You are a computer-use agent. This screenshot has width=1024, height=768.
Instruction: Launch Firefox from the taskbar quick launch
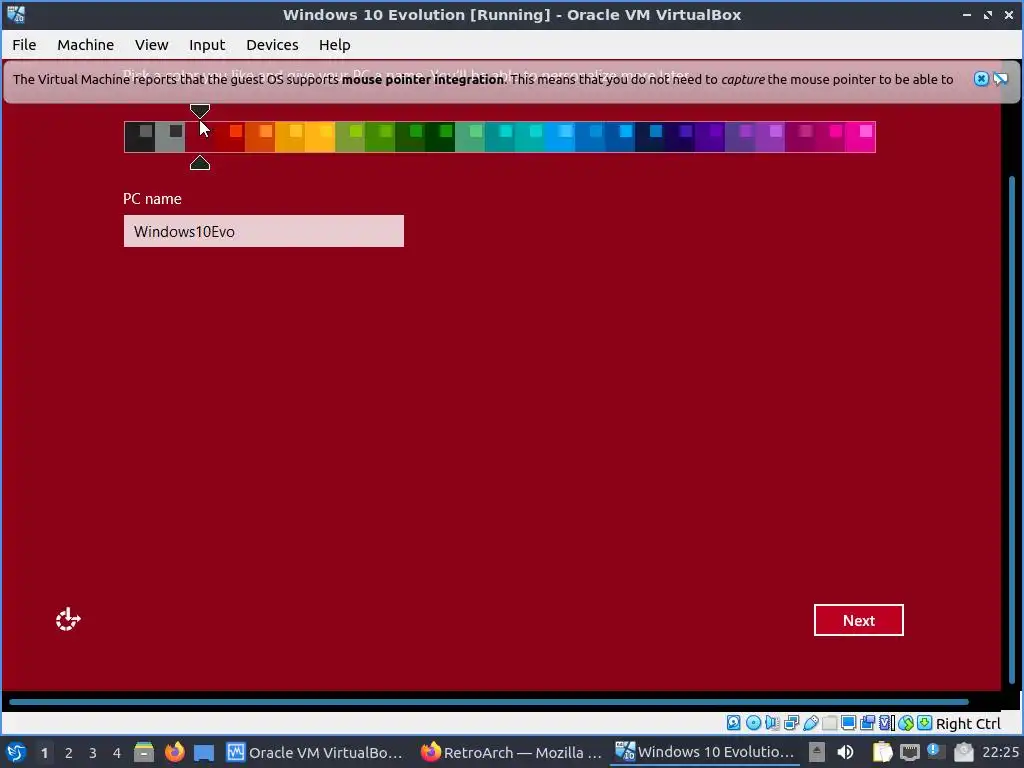tap(174, 752)
